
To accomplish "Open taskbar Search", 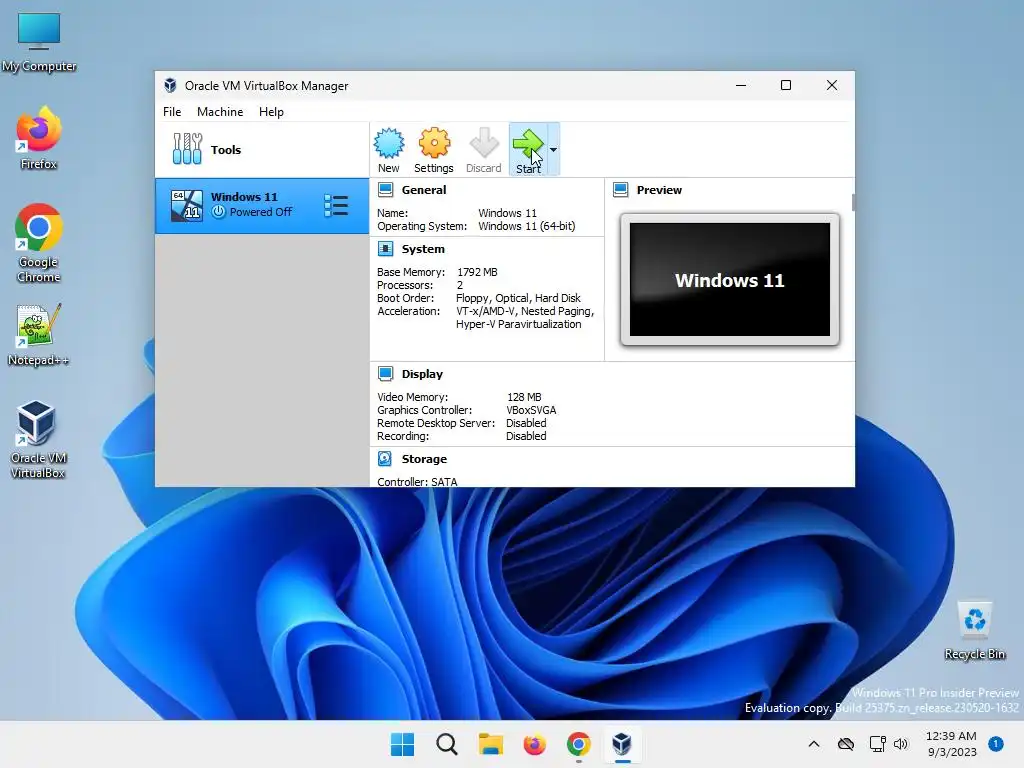I will point(447,744).
